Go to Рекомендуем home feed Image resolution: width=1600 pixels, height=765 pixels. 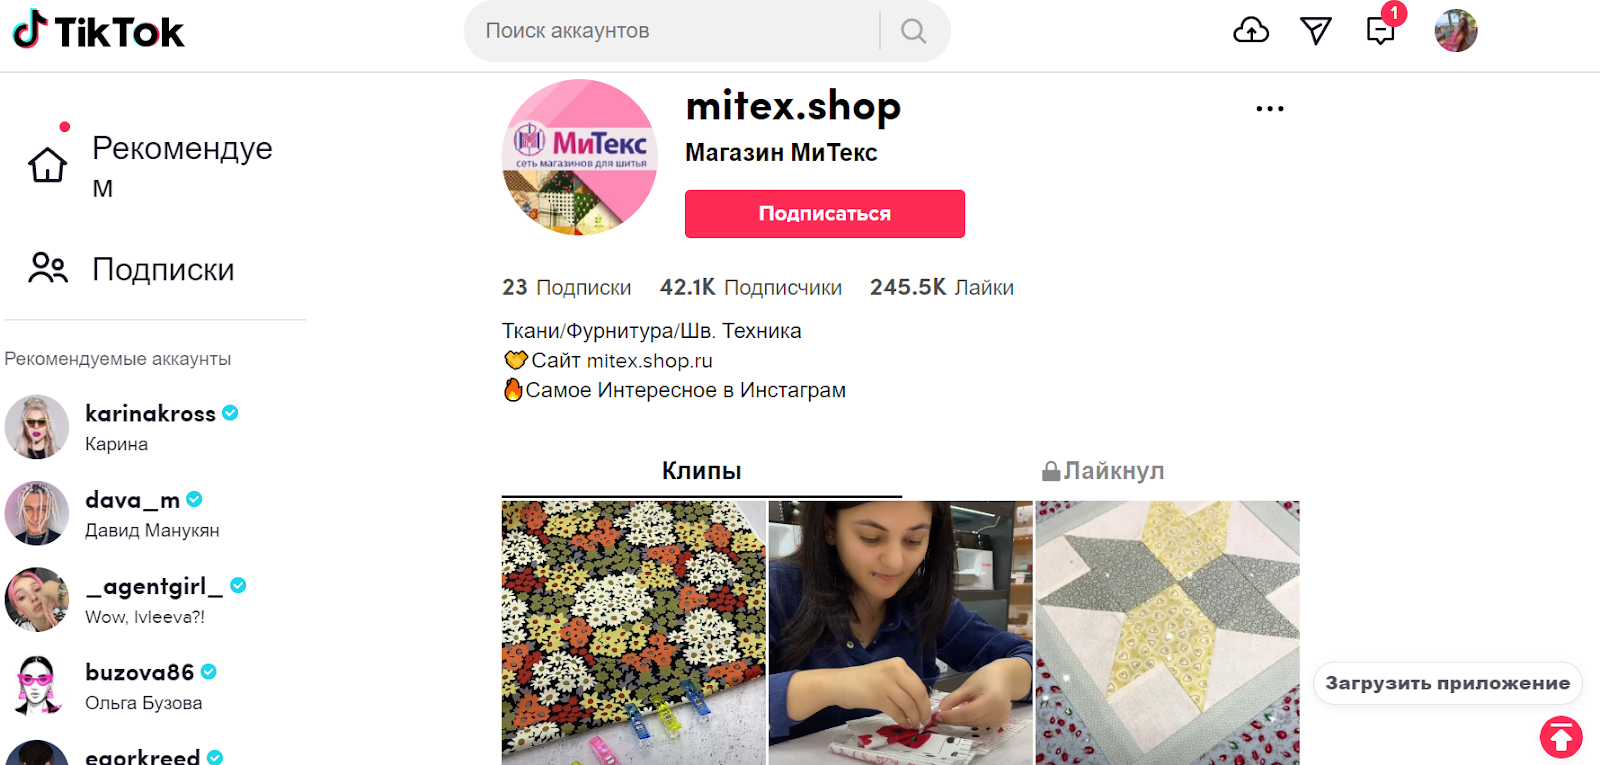coord(150,166)
